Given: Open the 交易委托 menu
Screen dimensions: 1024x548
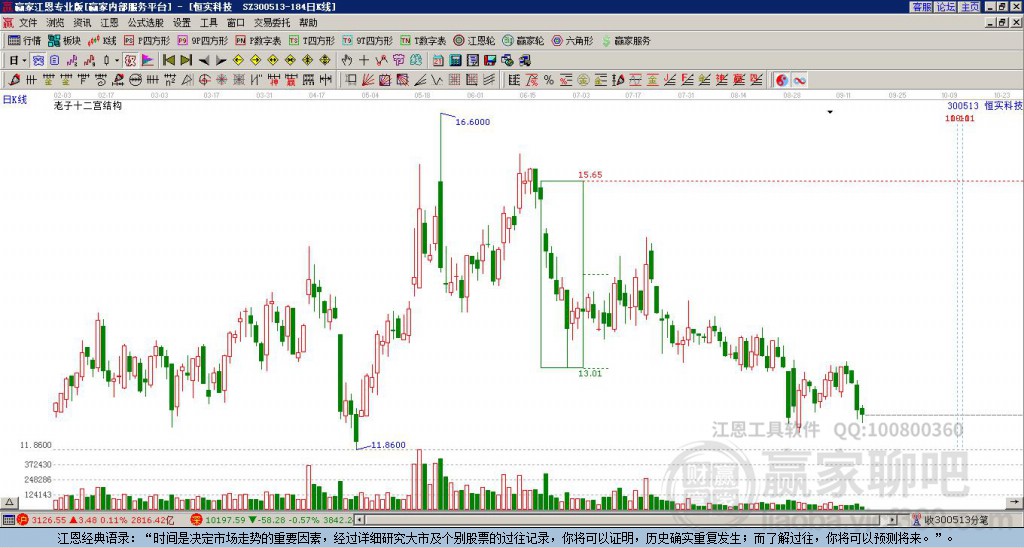Looking at the screenshot, I should (x=272, y=23).
